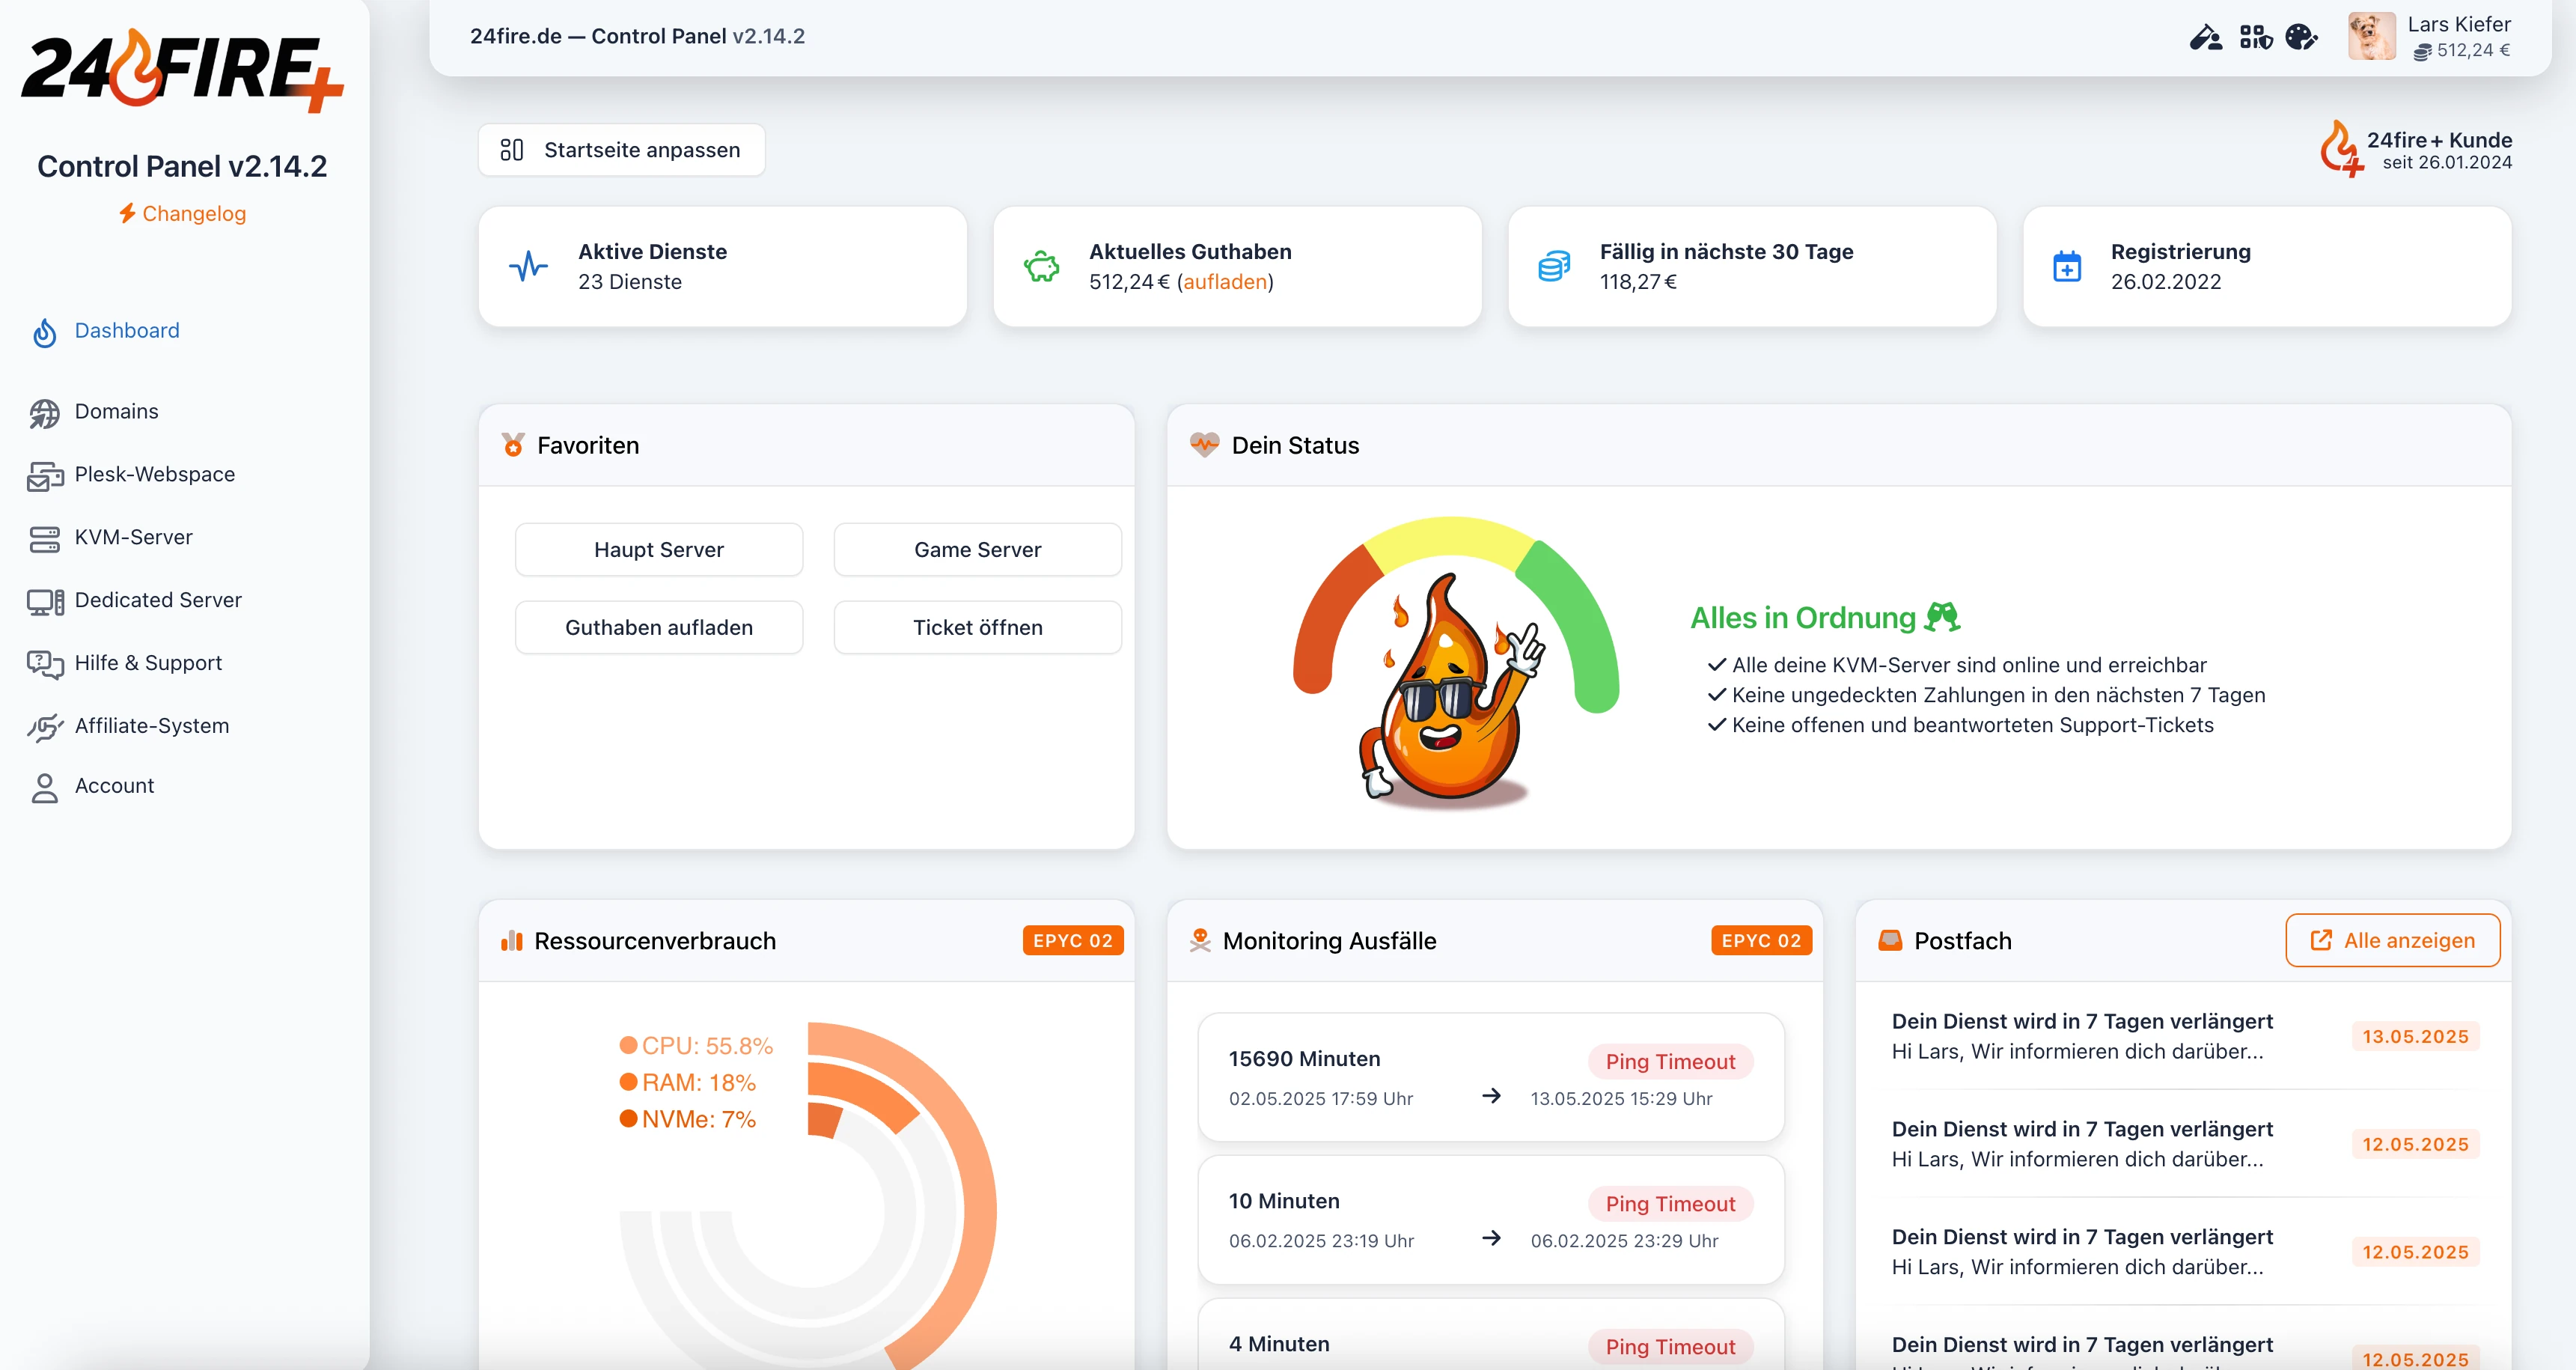Click the Domains globe icon
The height and width of the screenshot is (1370, 2576).
point(45,413)
